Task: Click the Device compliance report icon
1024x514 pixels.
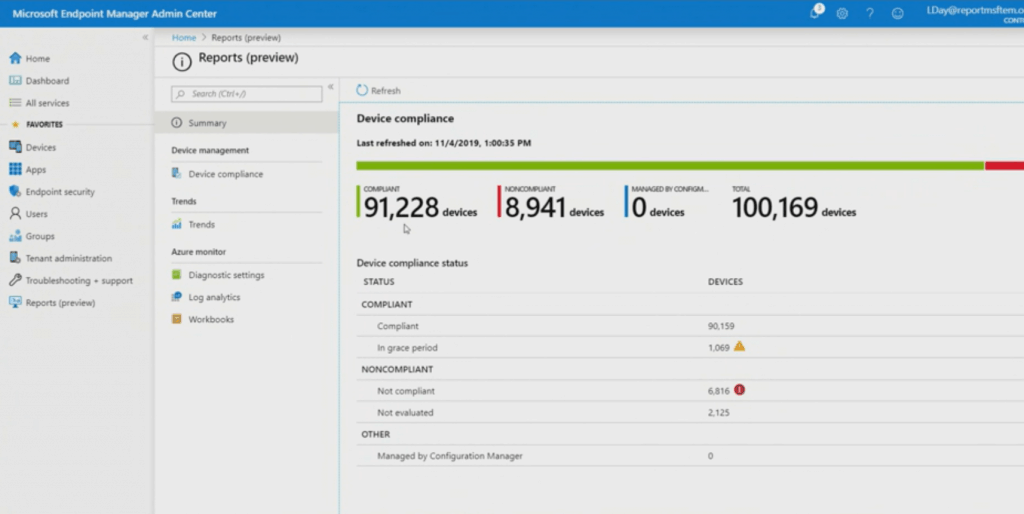Action: (x=176, y=174)
